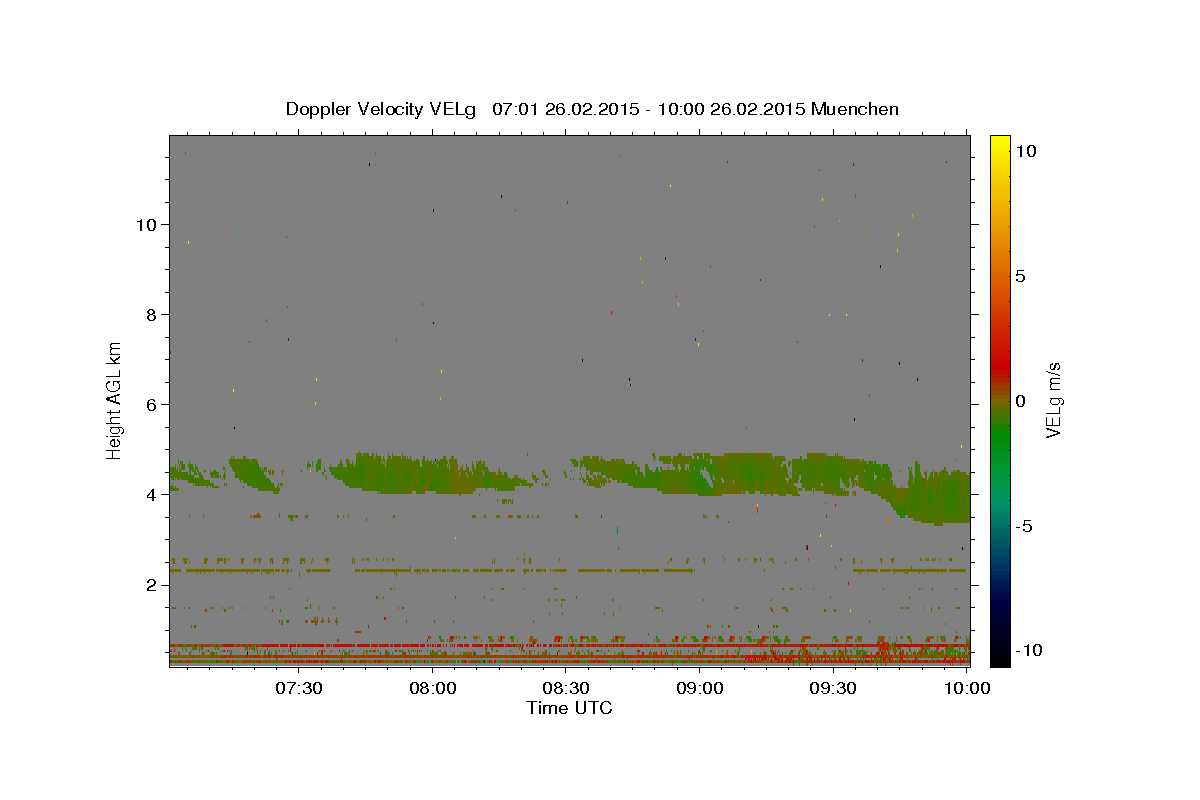Click the red horizontal band near the ground
Viewport: 1200px width, 800px height.
click(569, 645)
